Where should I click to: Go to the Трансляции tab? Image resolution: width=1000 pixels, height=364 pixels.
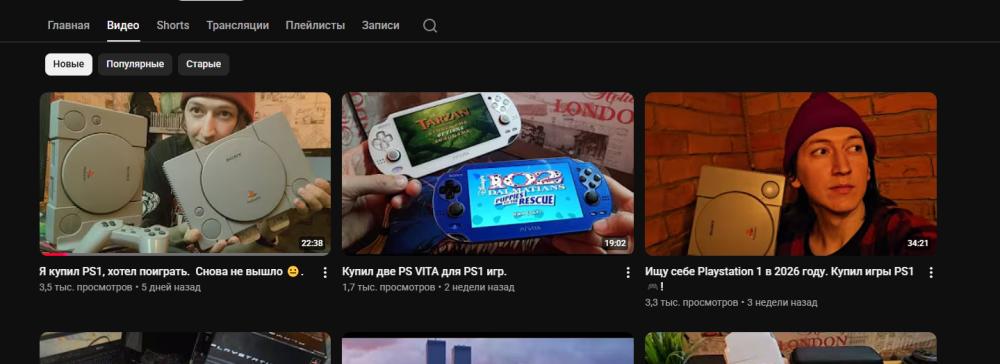[x=237, y=25]
